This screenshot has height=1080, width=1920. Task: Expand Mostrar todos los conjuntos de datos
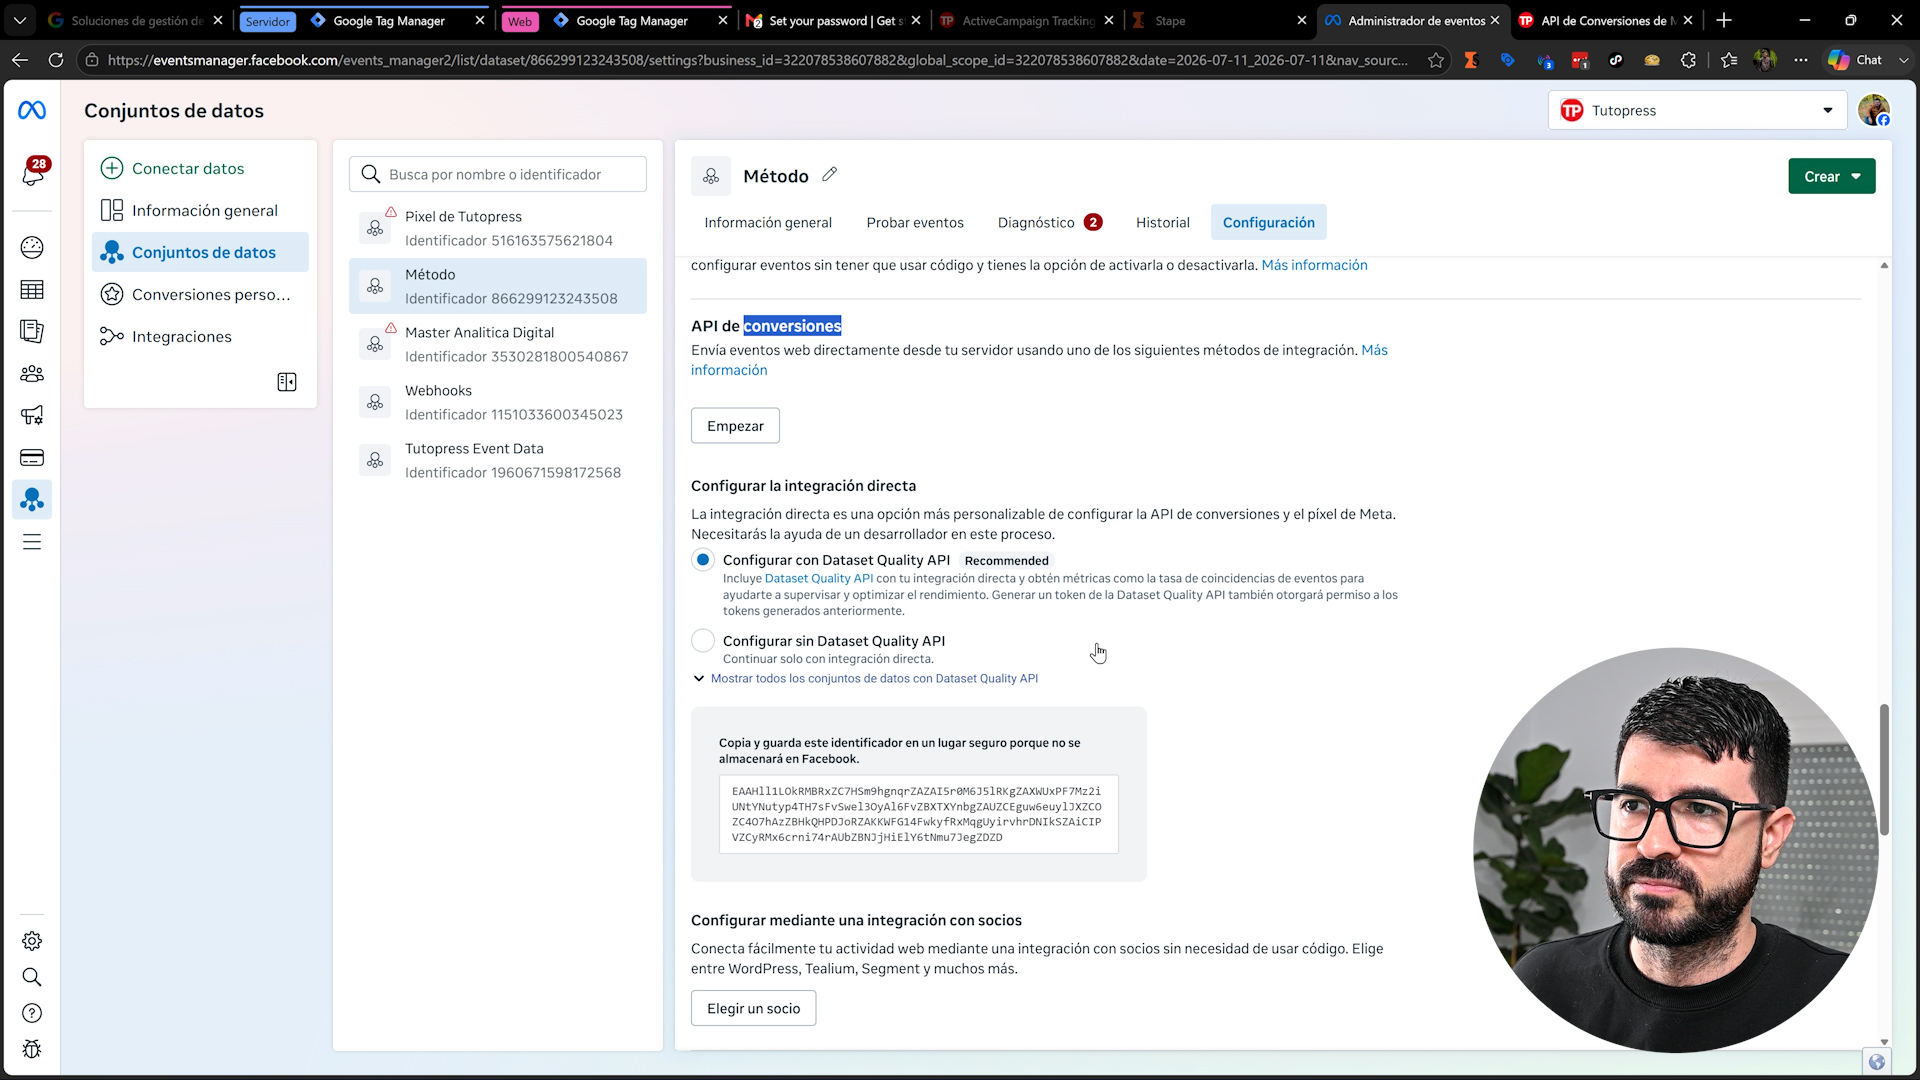pyautogui.click(x=866, y=679)
